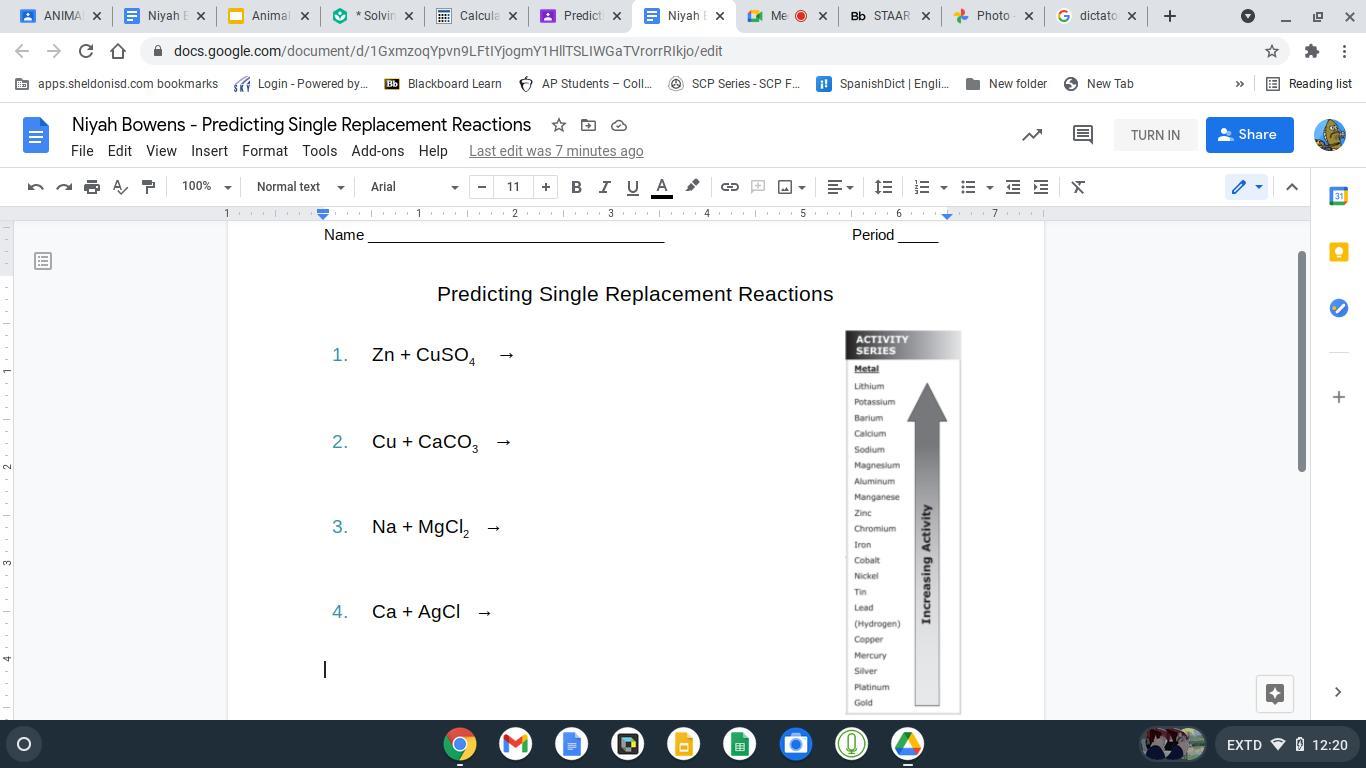Image resolution: width=1366 pixels, height=768 pixels.
Task: Open Google Calendar side panel
Action: pos(1338,196)
